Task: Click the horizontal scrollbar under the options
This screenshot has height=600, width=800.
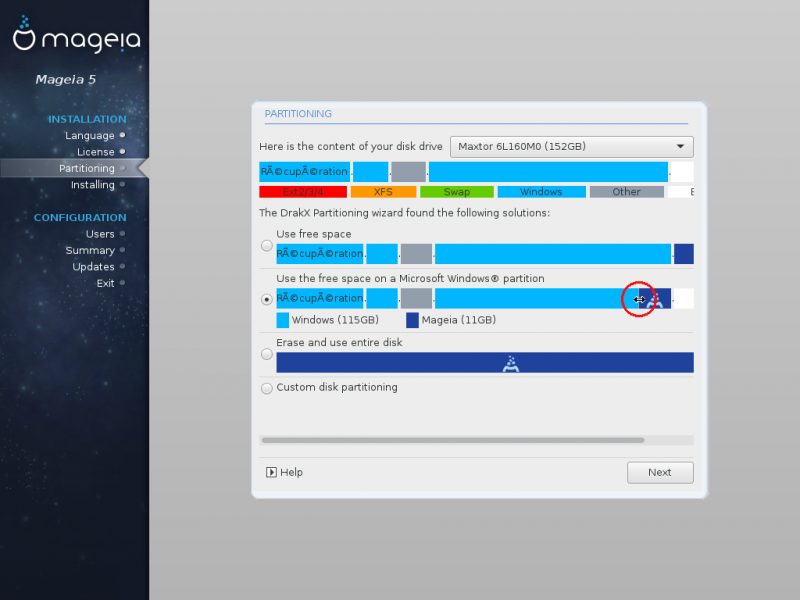Action: click(452, 439)
